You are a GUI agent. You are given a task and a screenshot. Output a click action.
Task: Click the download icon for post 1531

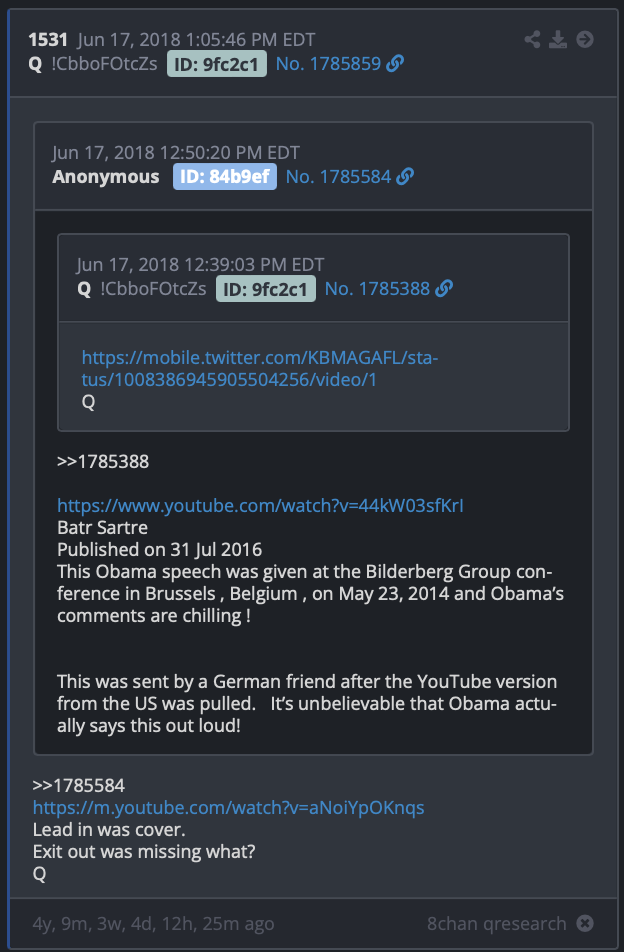[558, 40]
